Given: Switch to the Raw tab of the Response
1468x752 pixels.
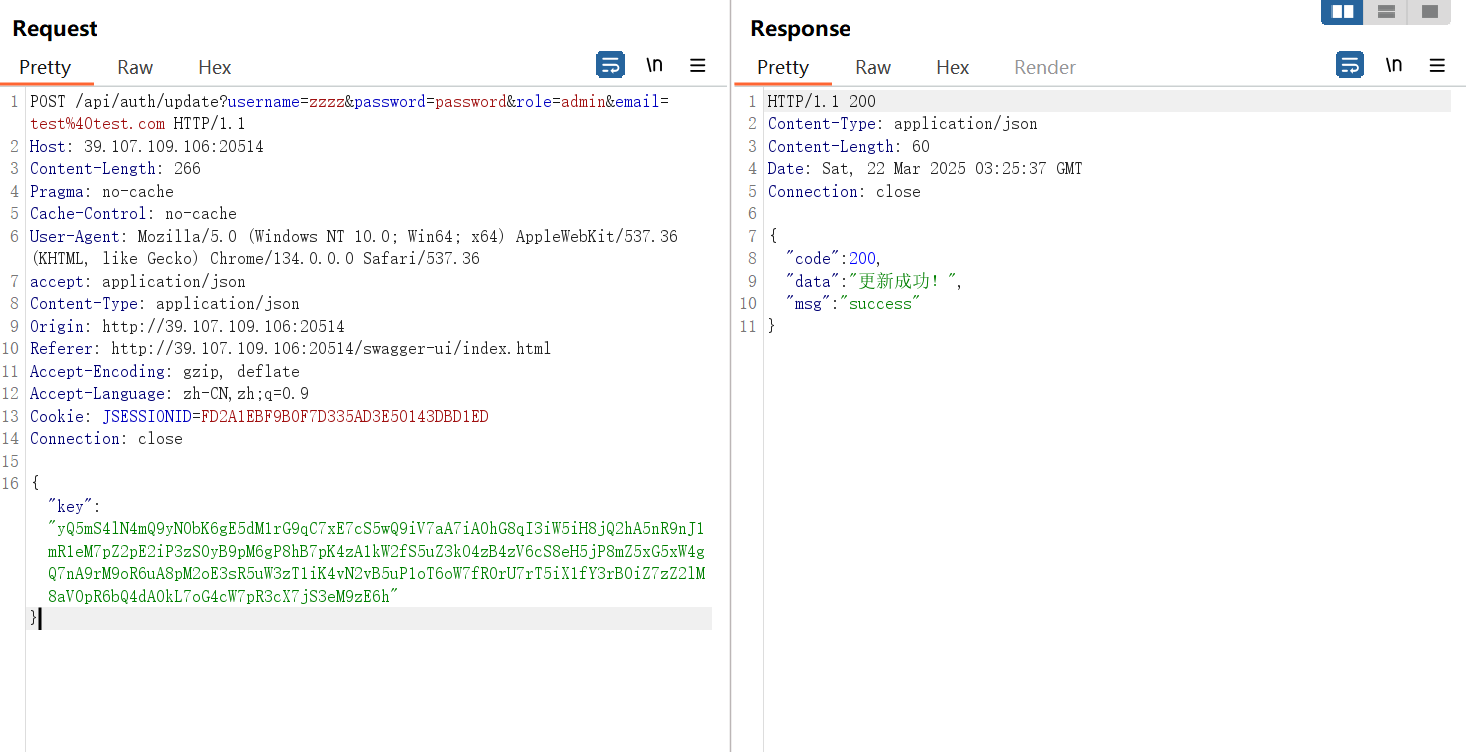Looking at the screenshot, I should (872, 67).
